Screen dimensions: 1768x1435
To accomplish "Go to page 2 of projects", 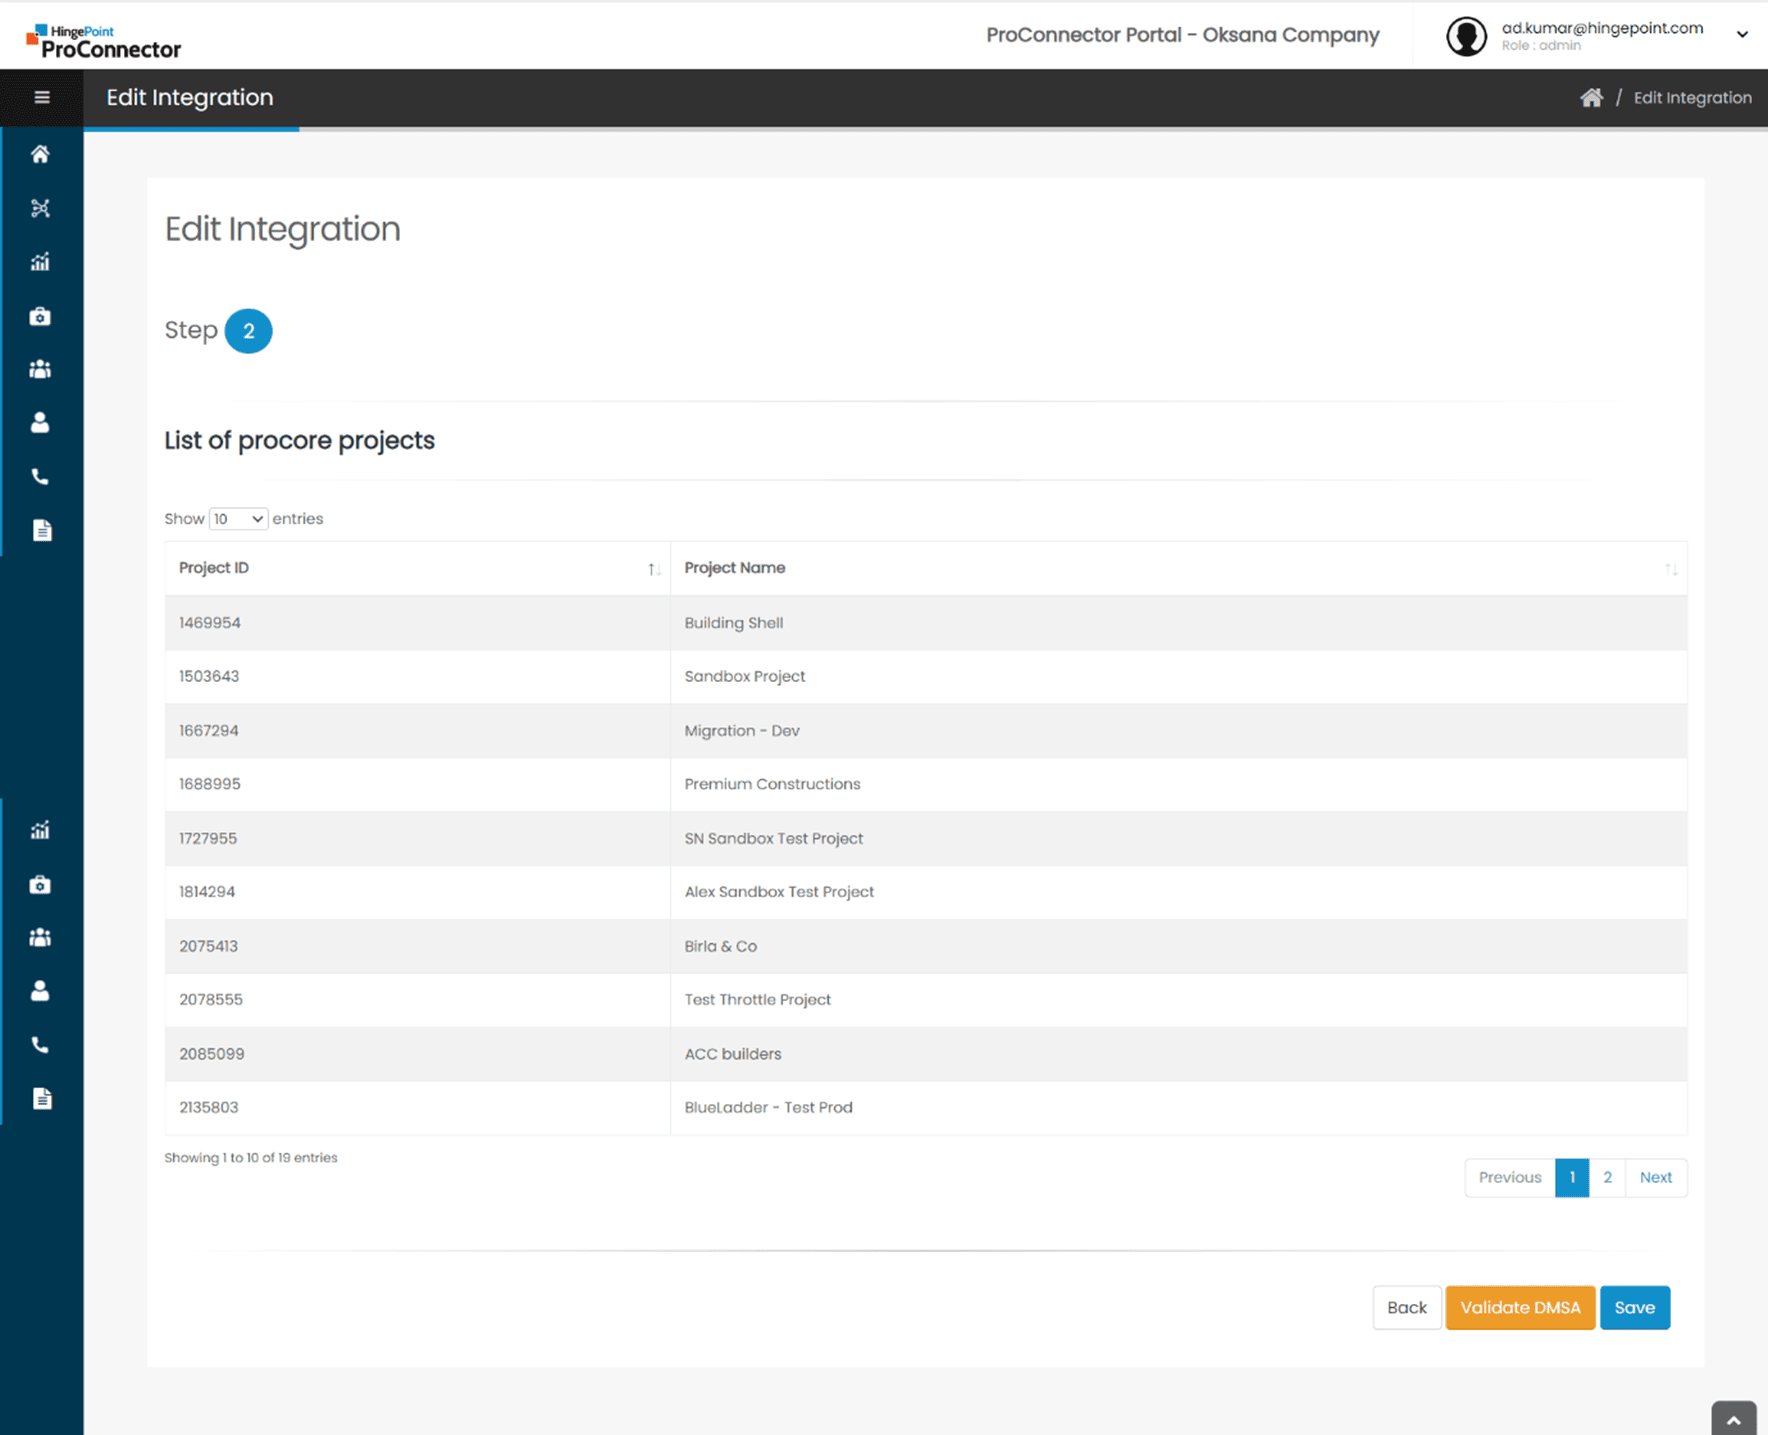I will [x=1607, y=1177].
